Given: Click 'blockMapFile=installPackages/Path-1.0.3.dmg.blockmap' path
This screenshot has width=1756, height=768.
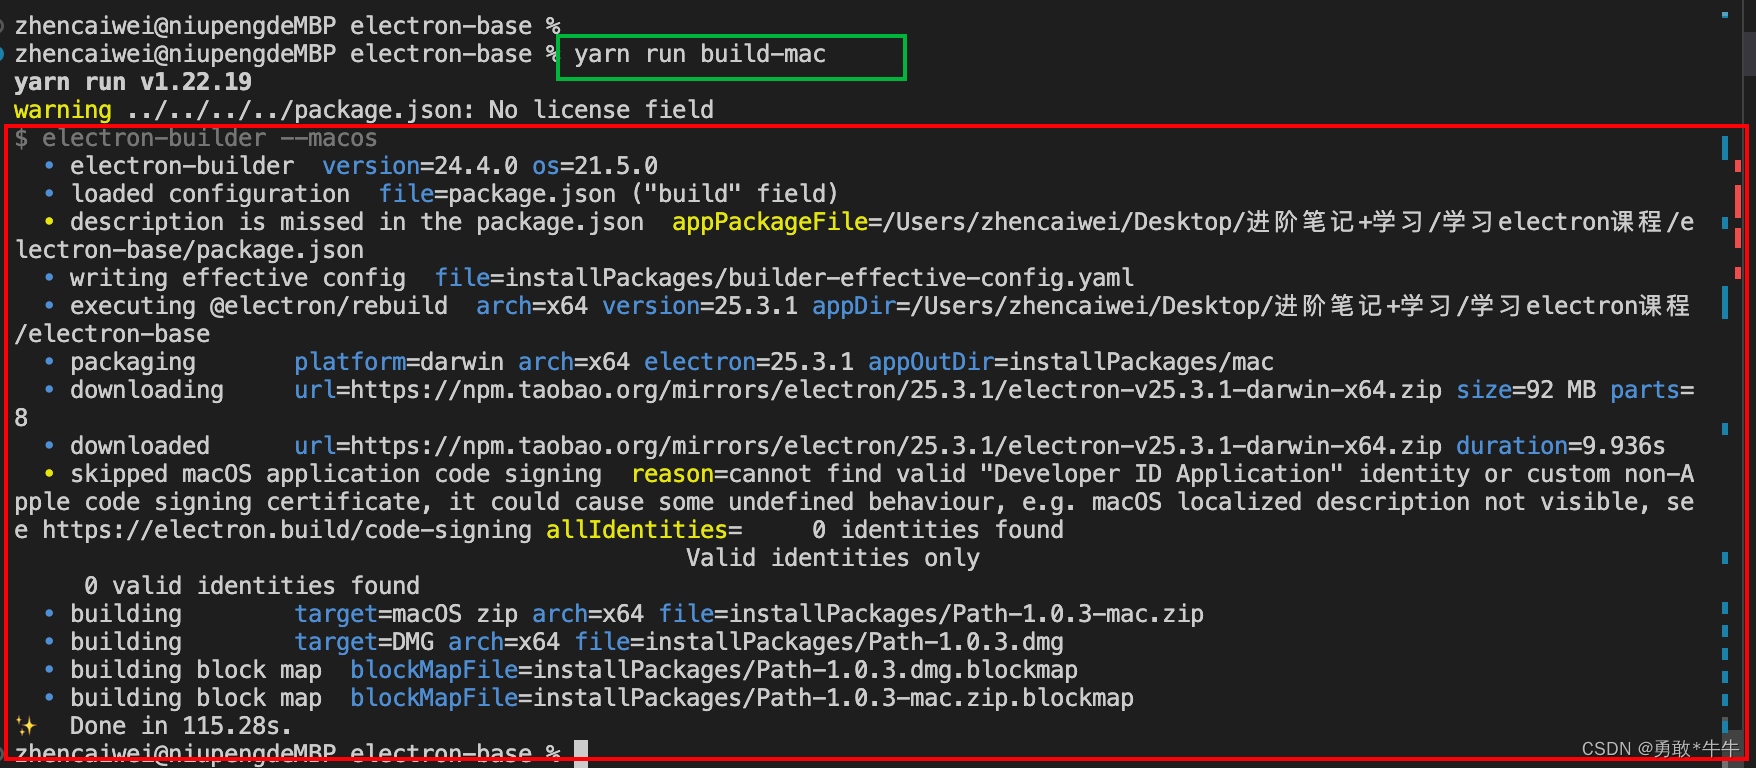Looking at the screenshot, I should pyautogui.click(x=714, y=670).
